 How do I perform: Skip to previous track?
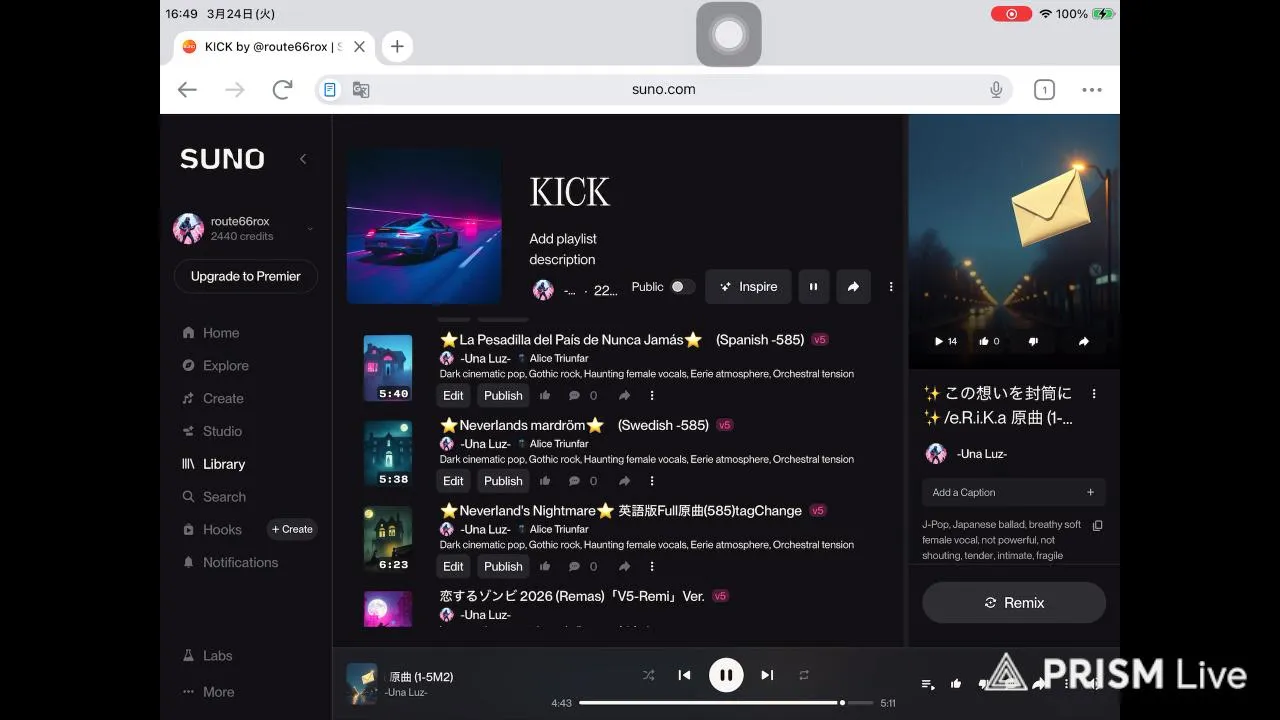[x=684, y=675]
